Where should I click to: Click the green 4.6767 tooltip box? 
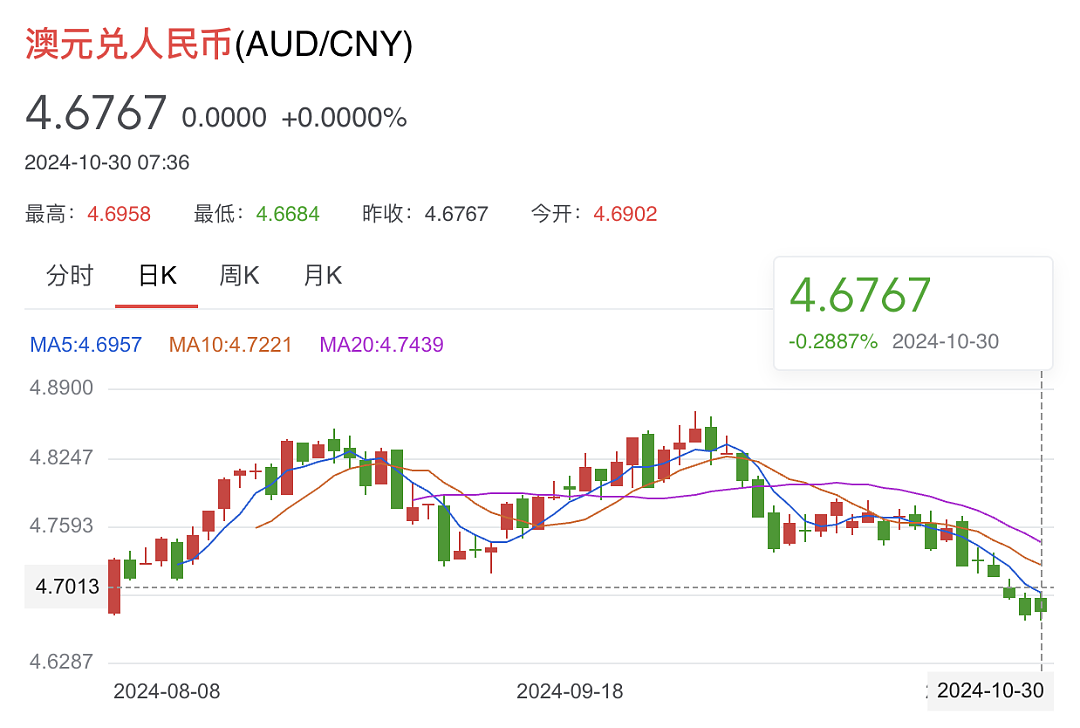pyautogui.click(x=912, y=313)
